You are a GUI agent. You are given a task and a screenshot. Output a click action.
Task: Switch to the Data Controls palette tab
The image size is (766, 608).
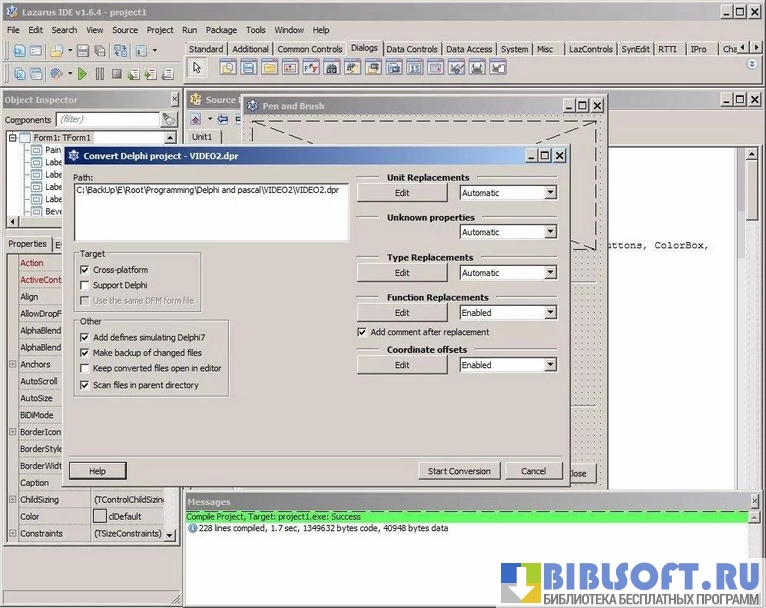[x=412, y=49]
